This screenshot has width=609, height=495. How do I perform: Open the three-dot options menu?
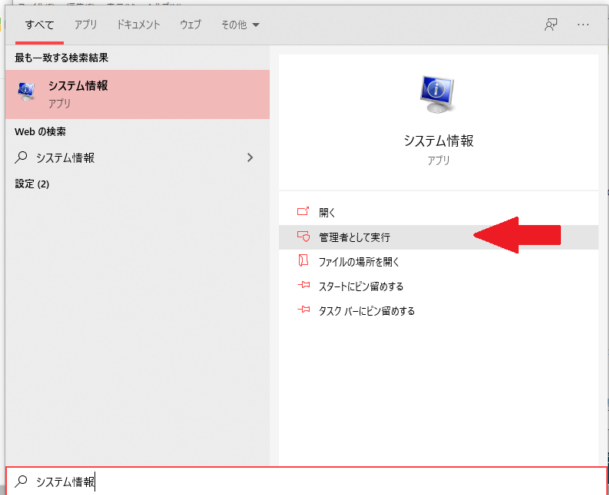(x=583, y=25)
